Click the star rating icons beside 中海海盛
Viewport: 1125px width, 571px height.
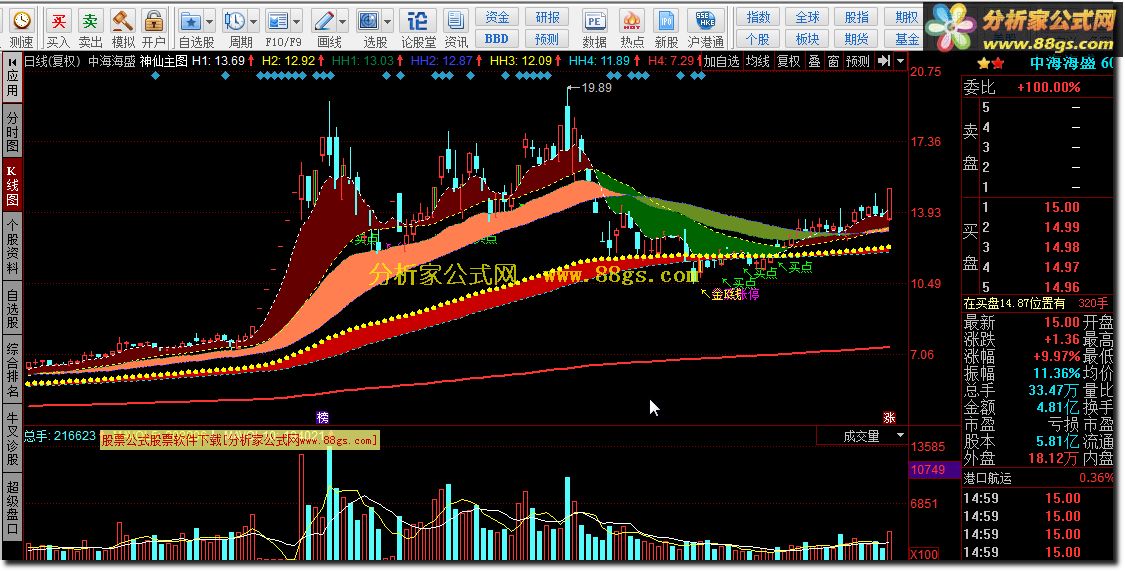991,63
